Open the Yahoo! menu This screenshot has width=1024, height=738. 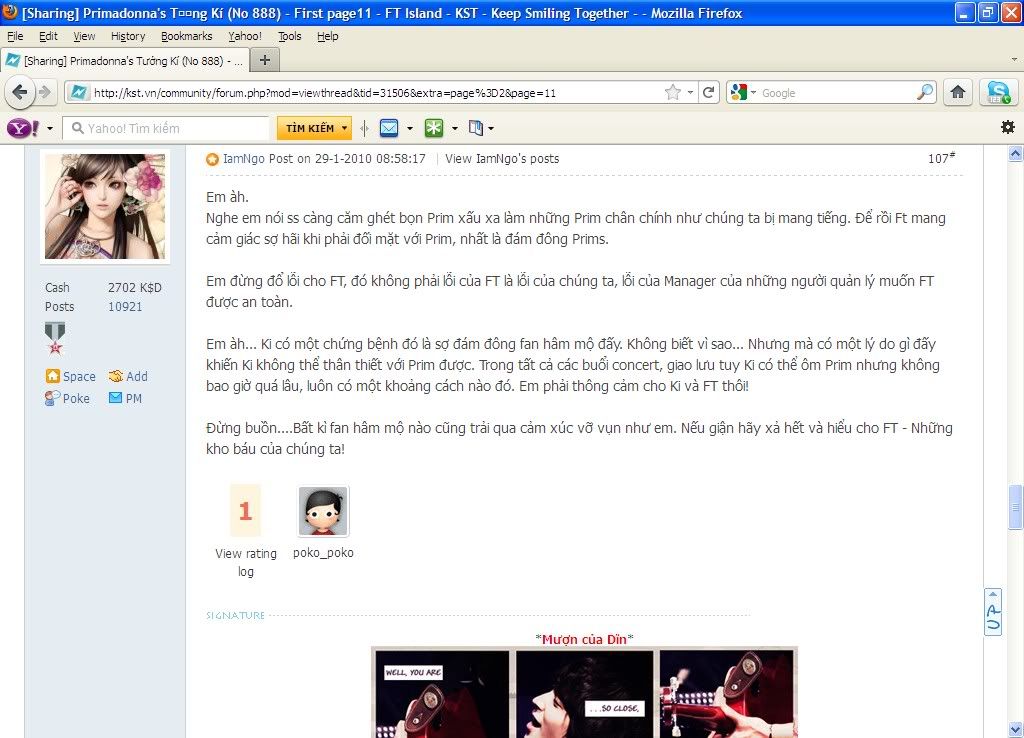[x=245, y=36]
